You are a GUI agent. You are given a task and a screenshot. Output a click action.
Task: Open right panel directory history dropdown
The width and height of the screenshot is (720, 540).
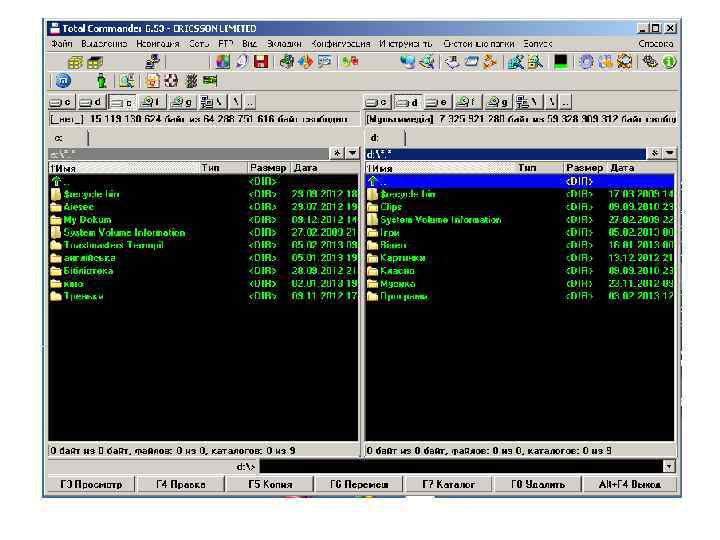point(669,153)
